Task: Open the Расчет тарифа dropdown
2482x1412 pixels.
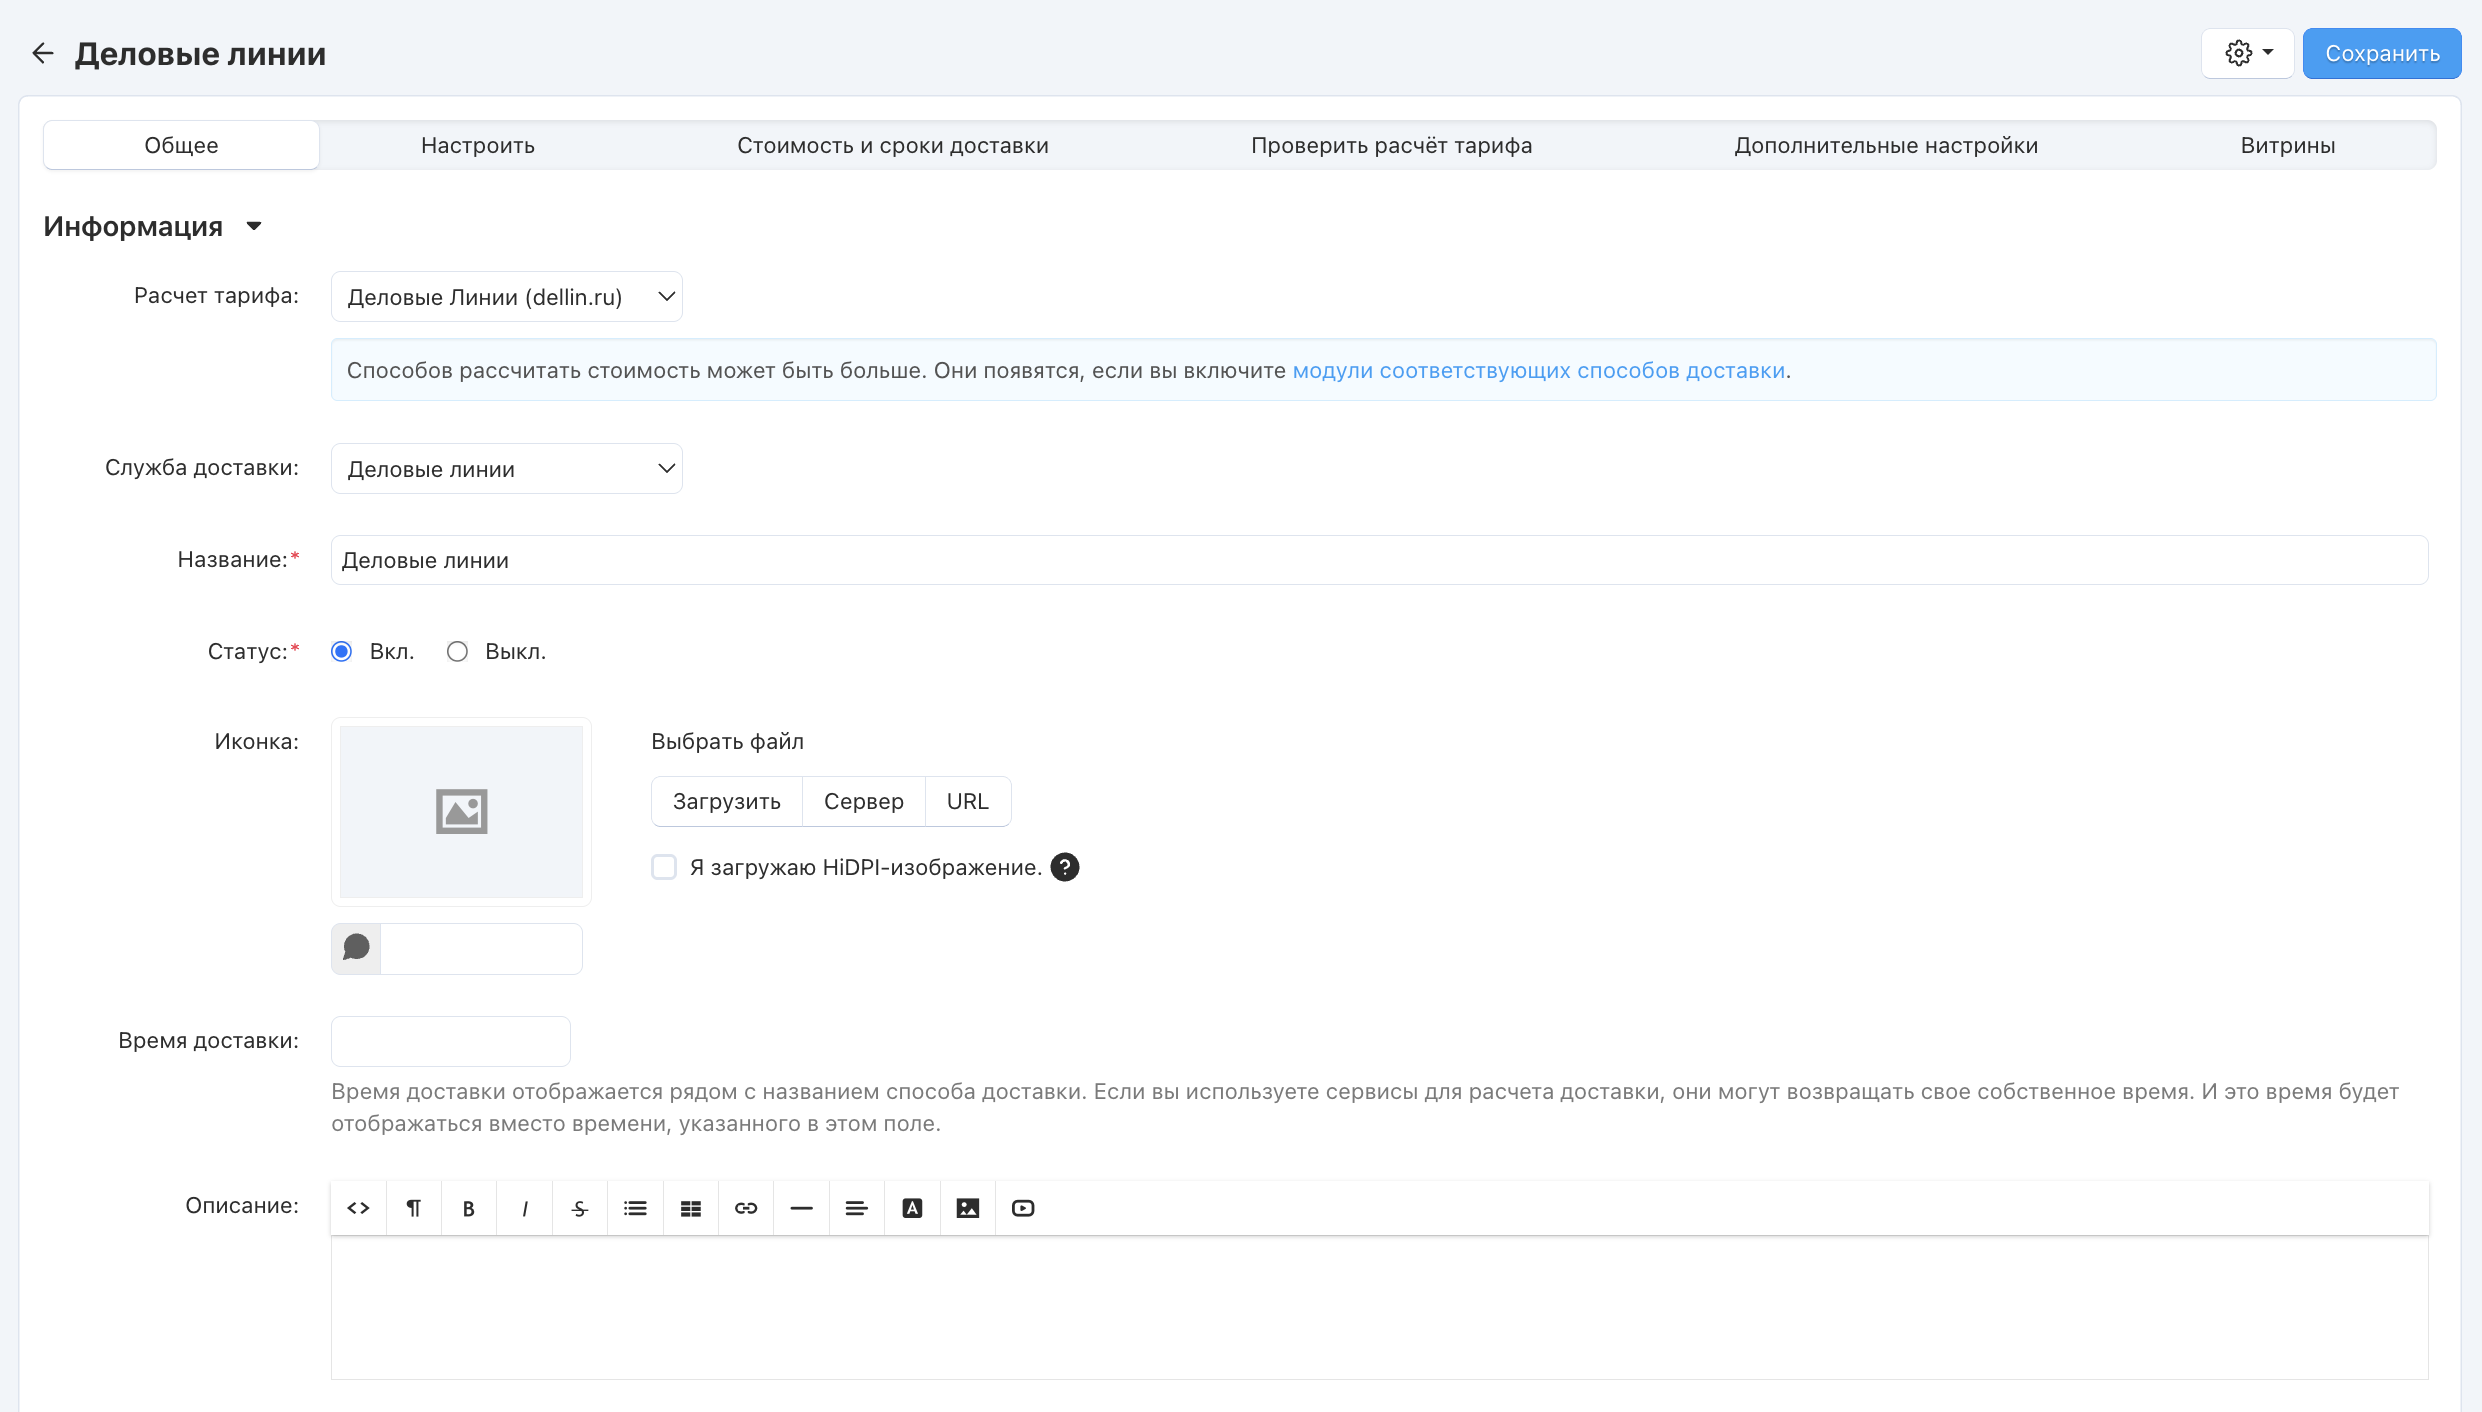Action: [x=506, y=297]
